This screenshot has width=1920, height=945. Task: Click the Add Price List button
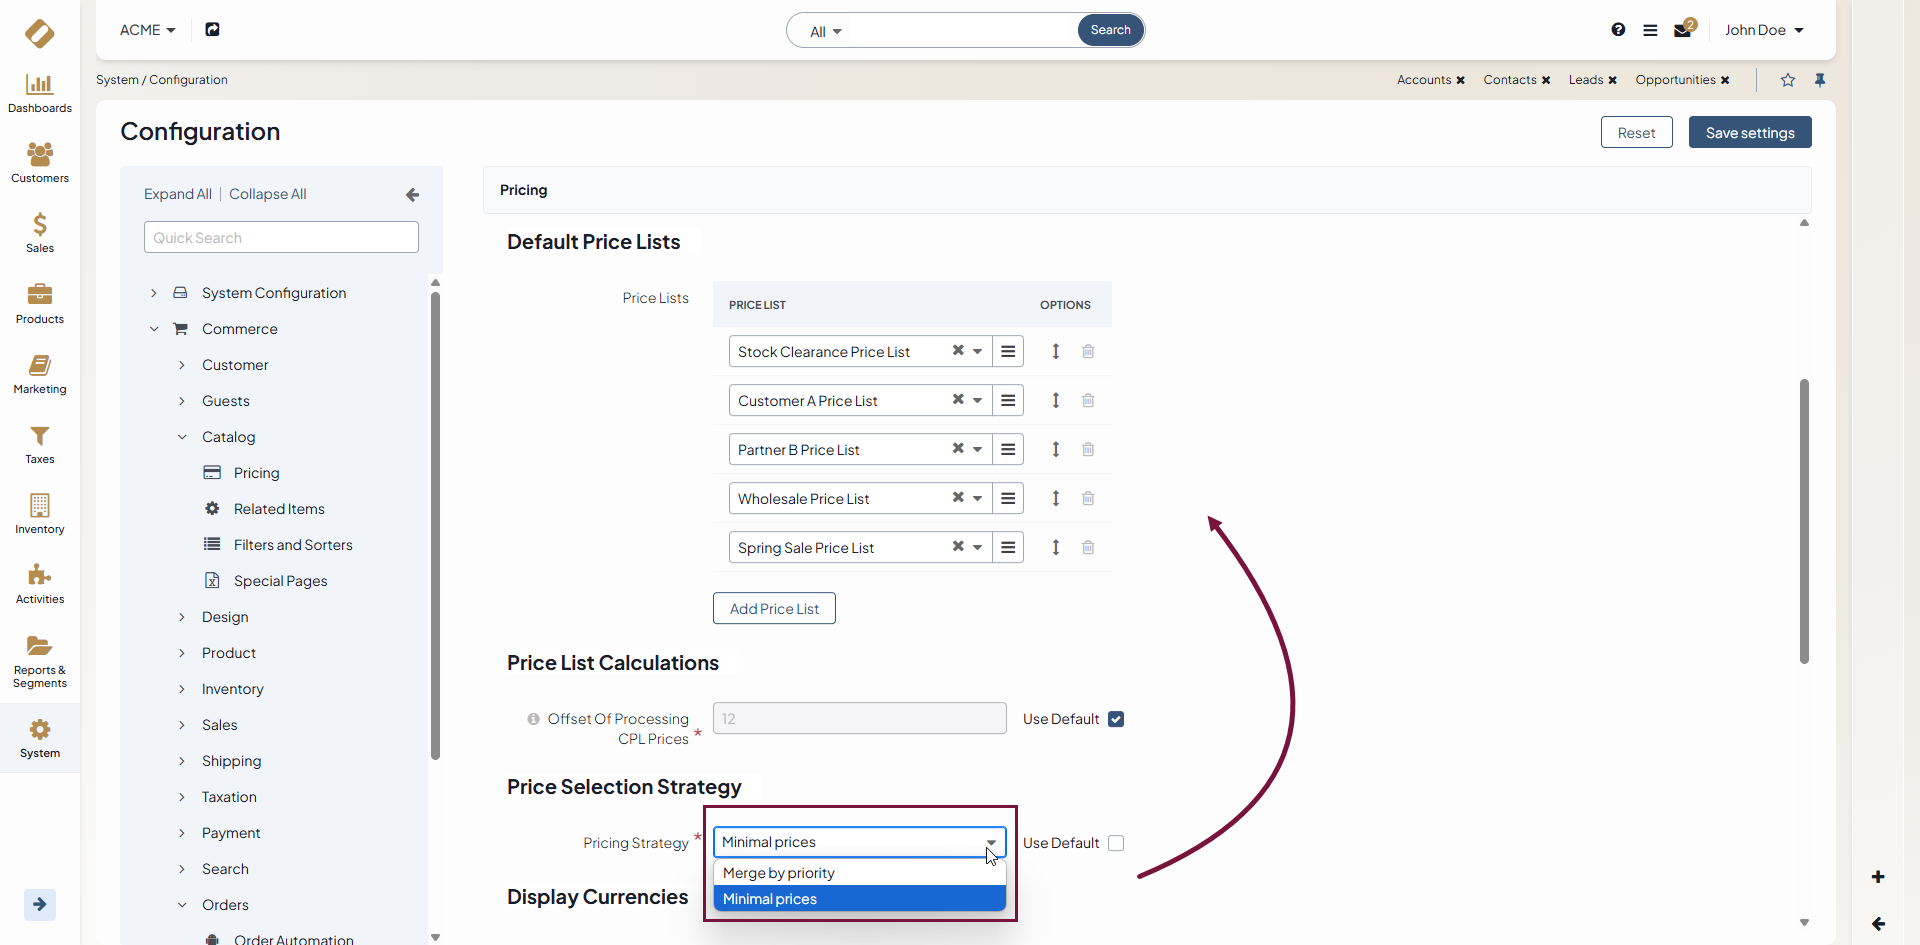pyautogui.click(x=774, y=608)
